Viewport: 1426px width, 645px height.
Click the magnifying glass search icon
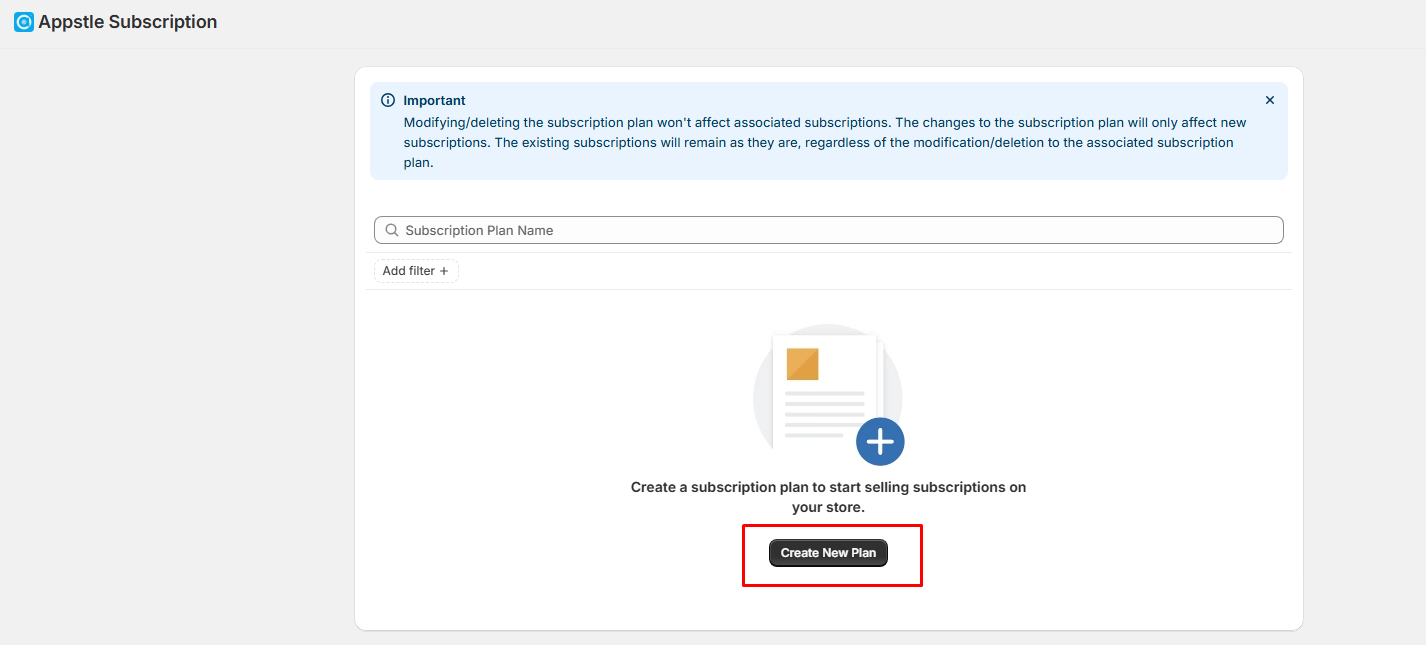coord(392,231)
